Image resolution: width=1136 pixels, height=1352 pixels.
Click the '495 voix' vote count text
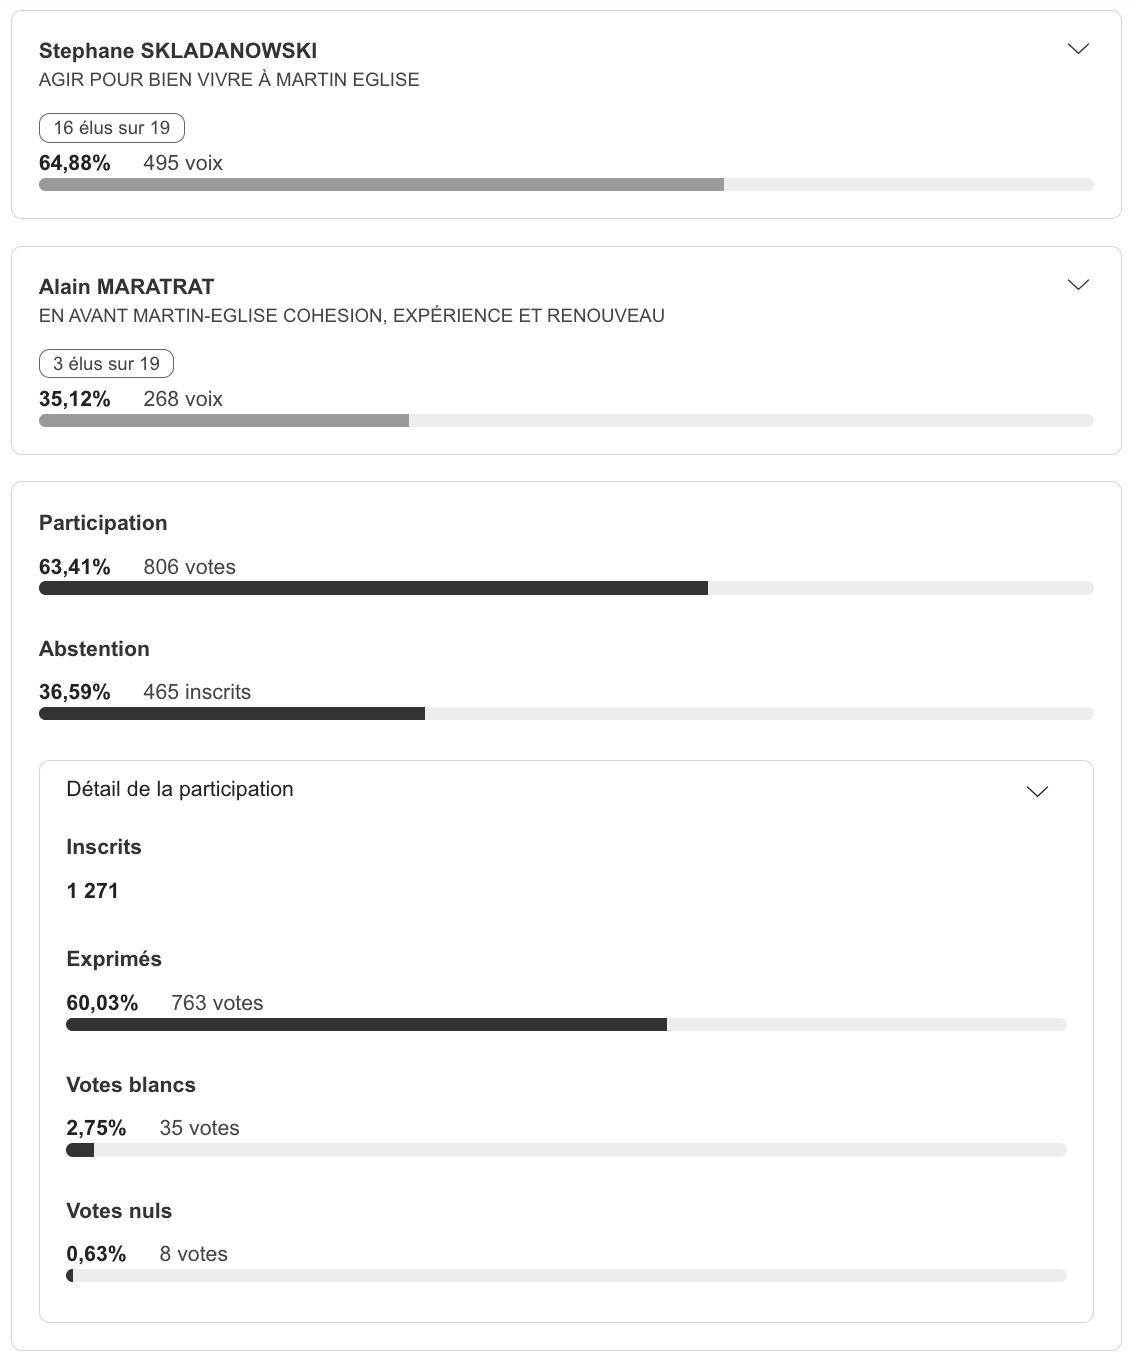pyautogui.click(x=183, y=162)
